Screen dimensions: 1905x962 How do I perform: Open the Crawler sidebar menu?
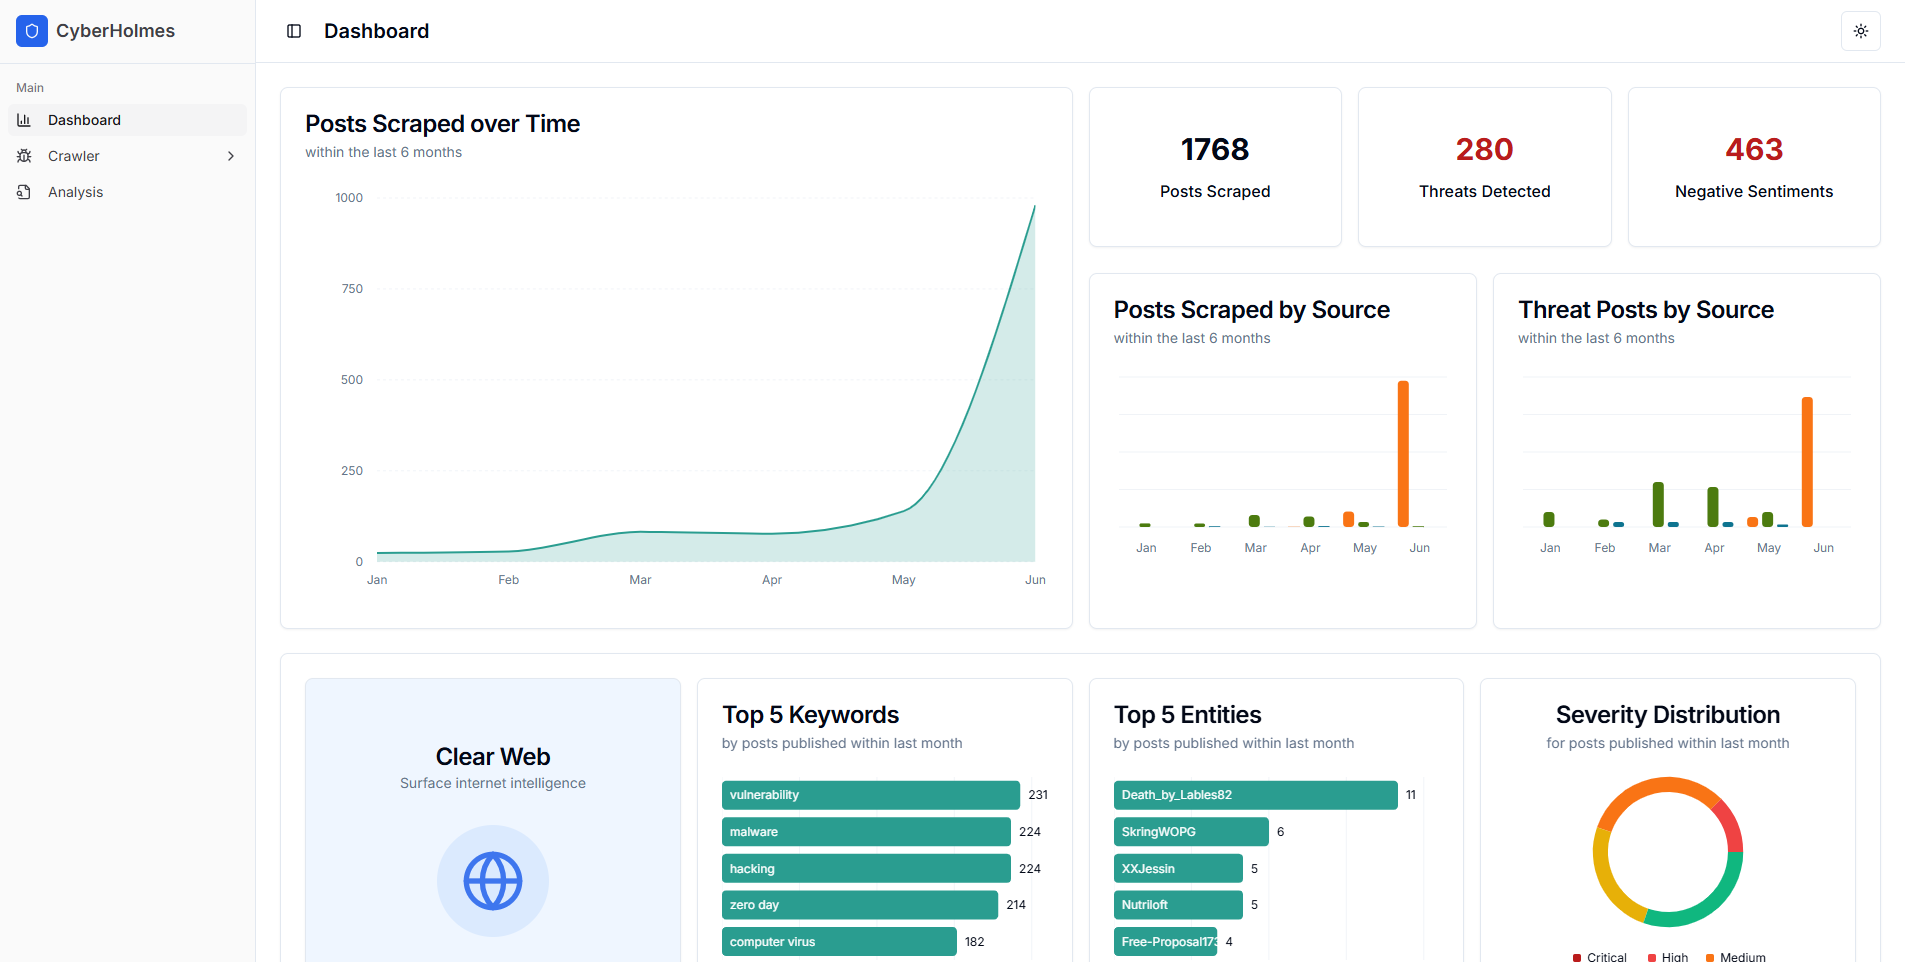pos(128,156)
